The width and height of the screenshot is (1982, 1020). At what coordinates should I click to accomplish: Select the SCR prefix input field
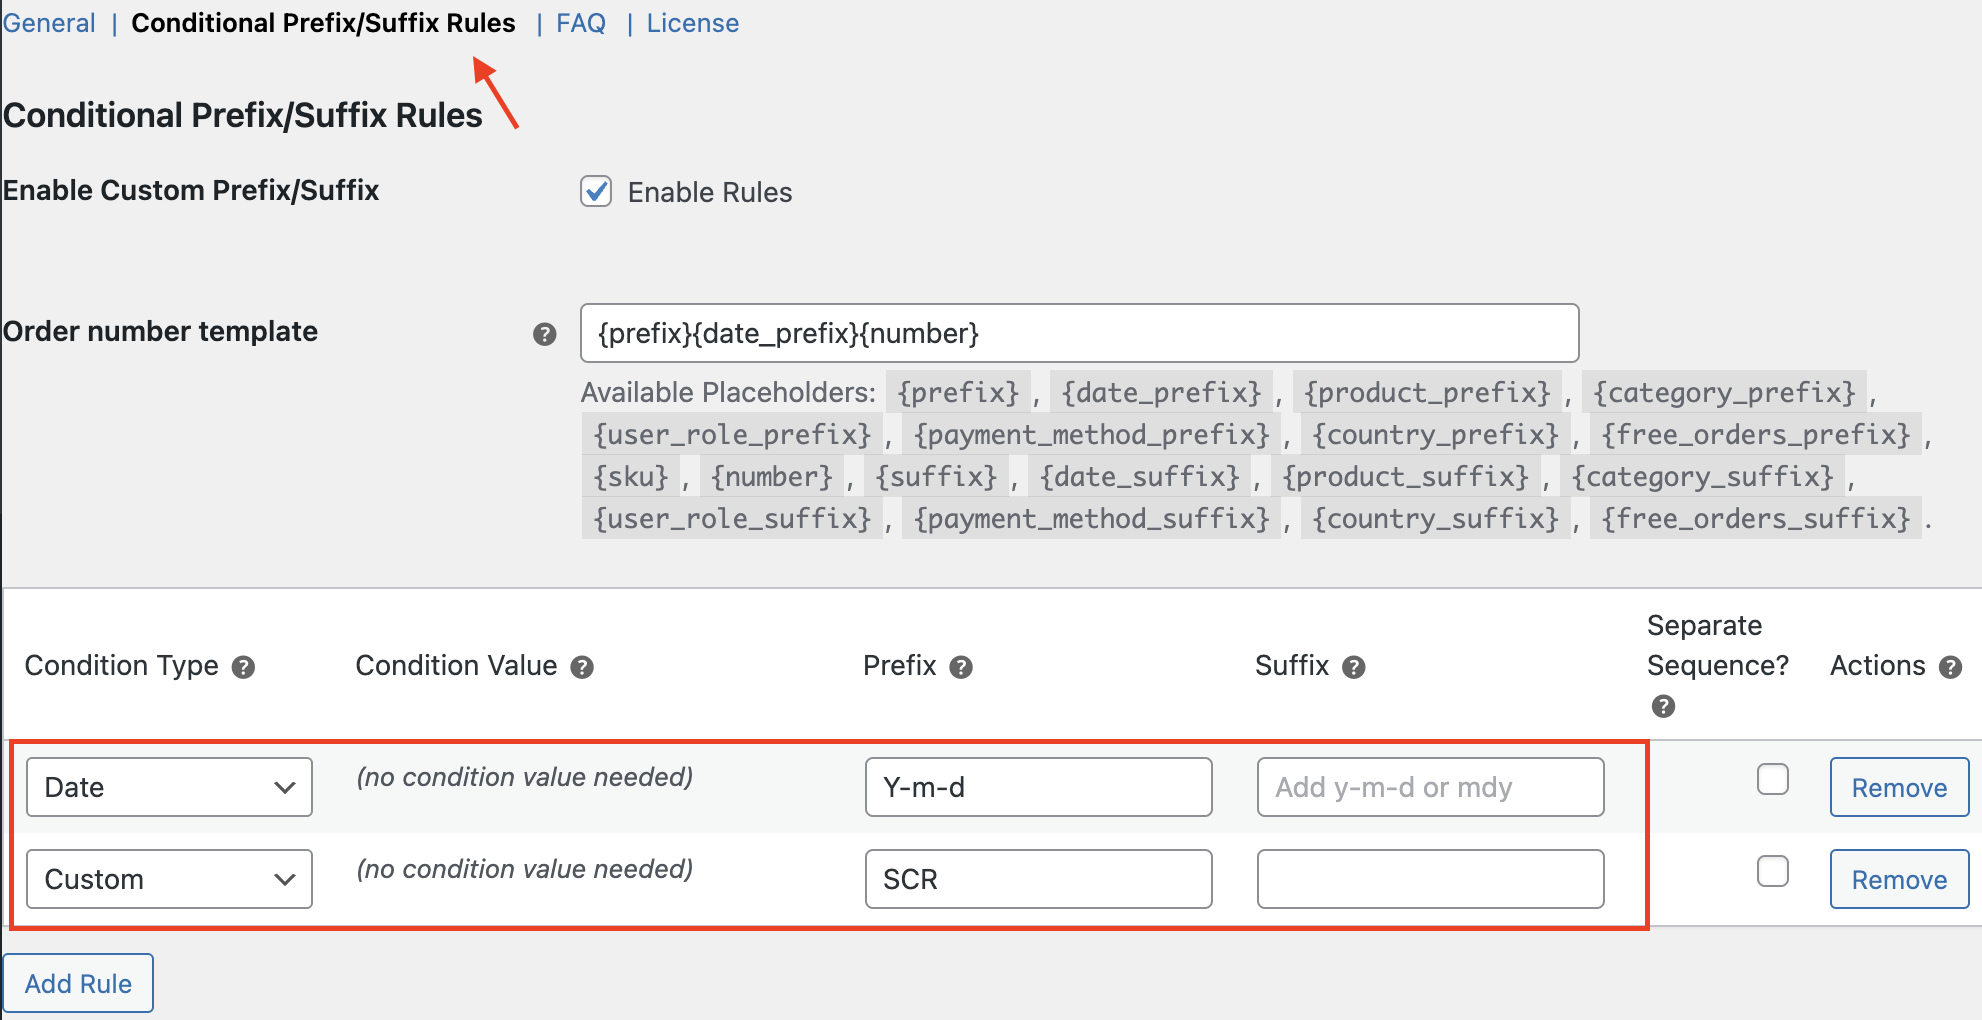(x=1038, y=879)
